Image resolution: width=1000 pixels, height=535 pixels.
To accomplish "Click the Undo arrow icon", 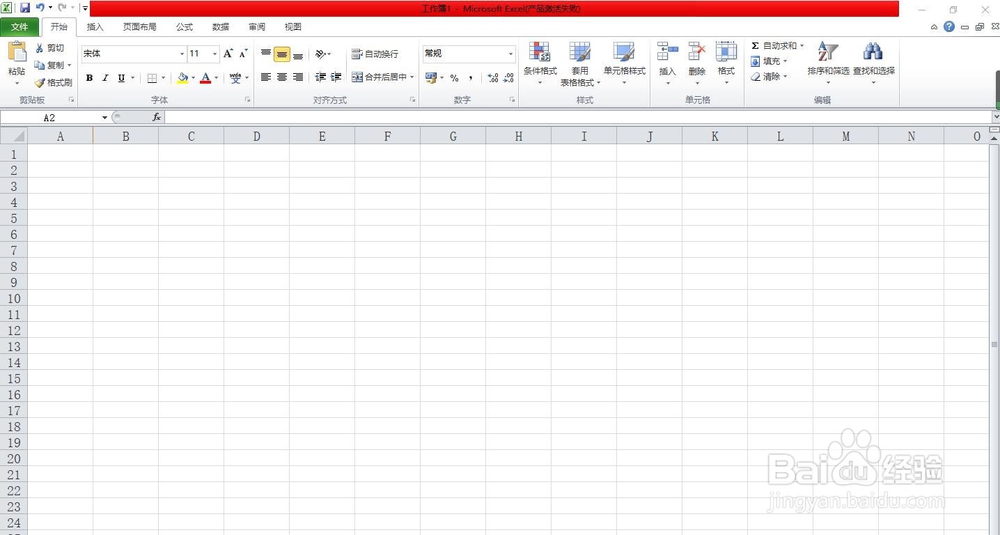I will [x=40, y=8].
